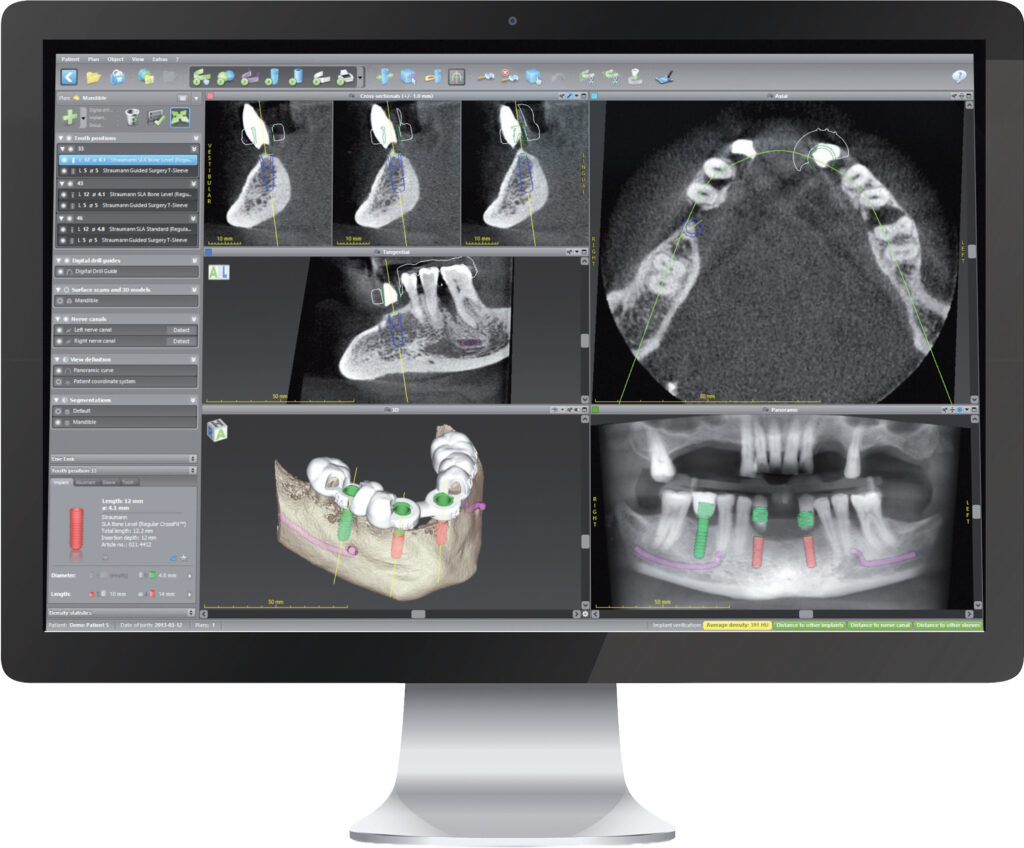This screenshot has height=848, width=1024.
Task: Click the help question mark icon
Action: click(959, 76)
